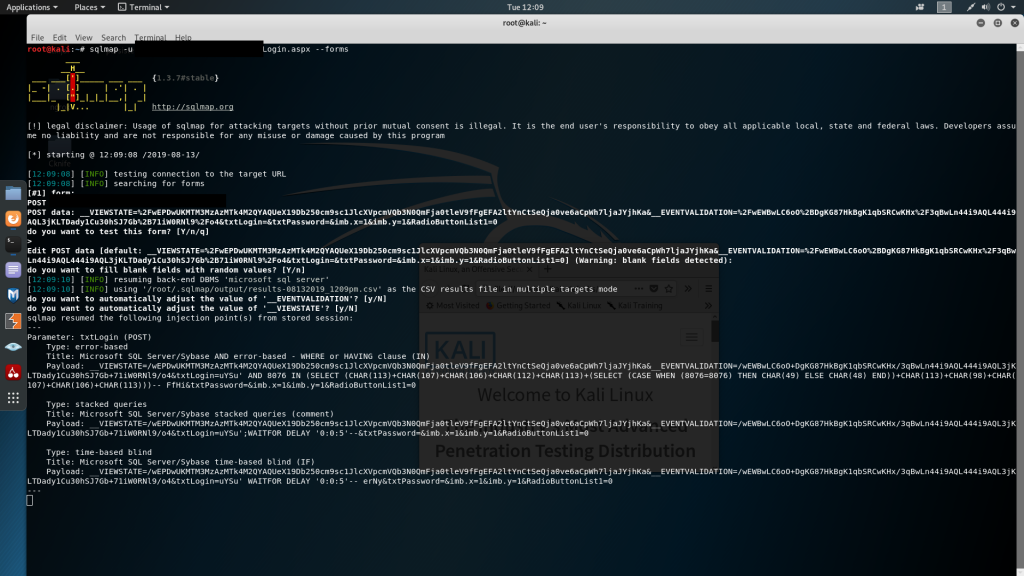Open the Files manager from the dock
Viewport: 1024px width, 576px height.
(x=13, y=193)
